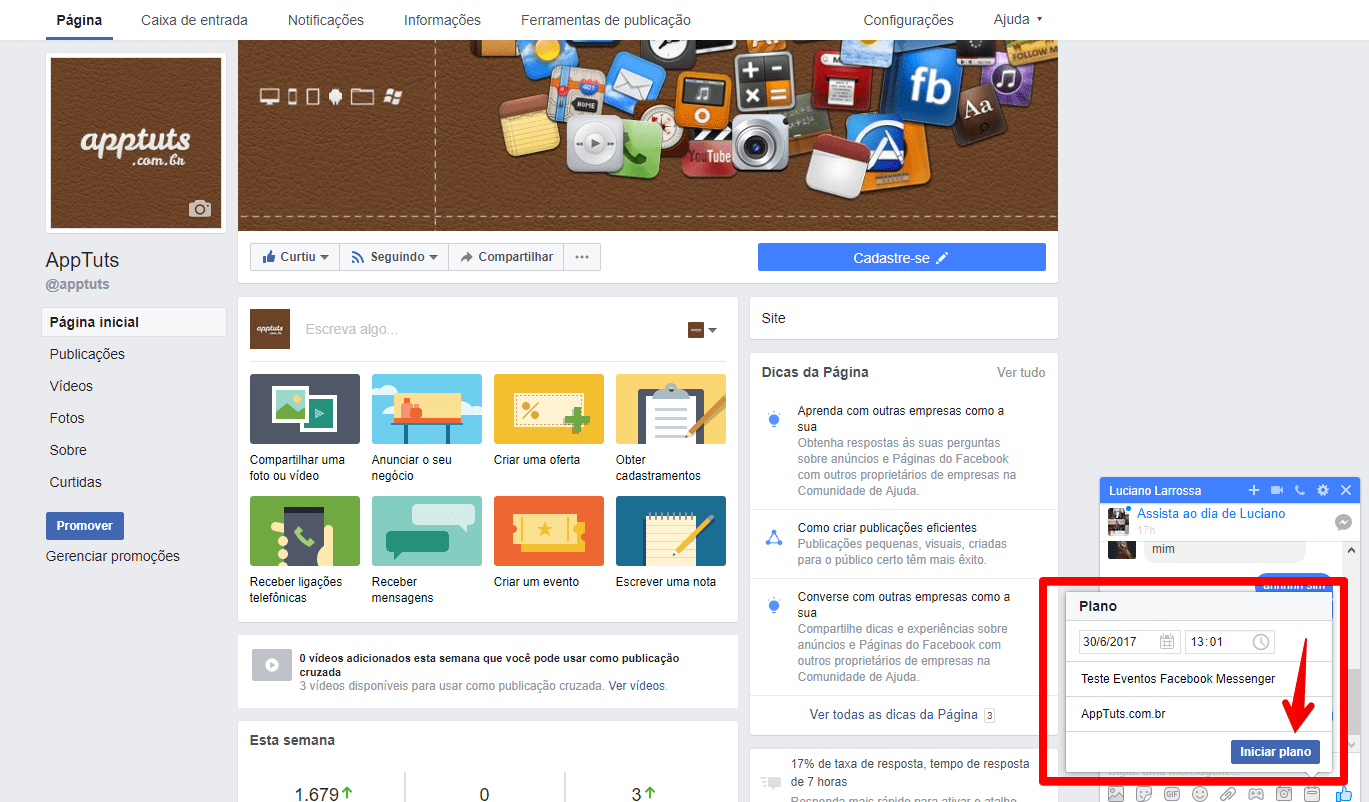Open 'Assista ao dia de Luciano' link
The height and width of the screenshot is (802, 1369).
(x=1211, y=513)
